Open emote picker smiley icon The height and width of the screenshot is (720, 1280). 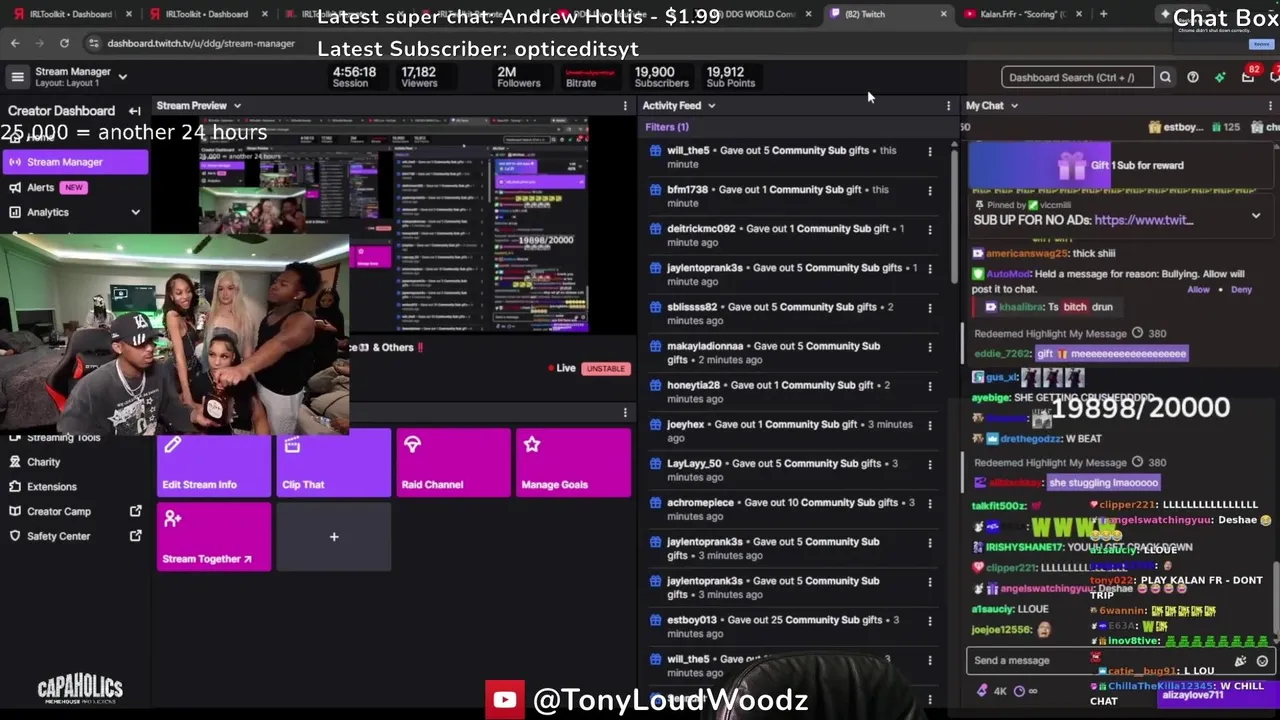pos(1262,661)
